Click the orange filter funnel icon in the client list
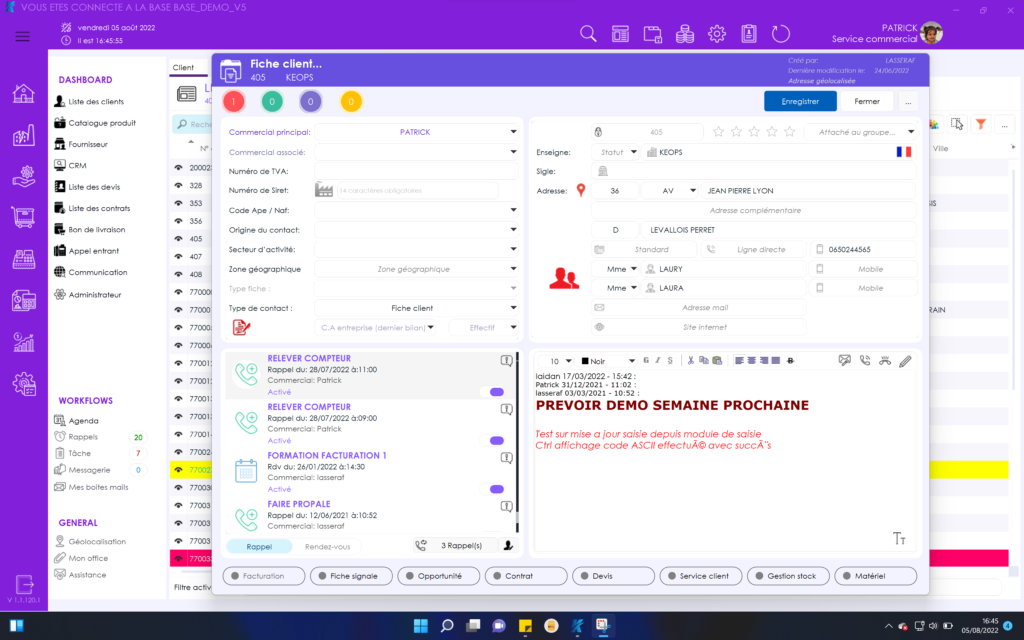1024x640 pixels. tap(980, 124)
